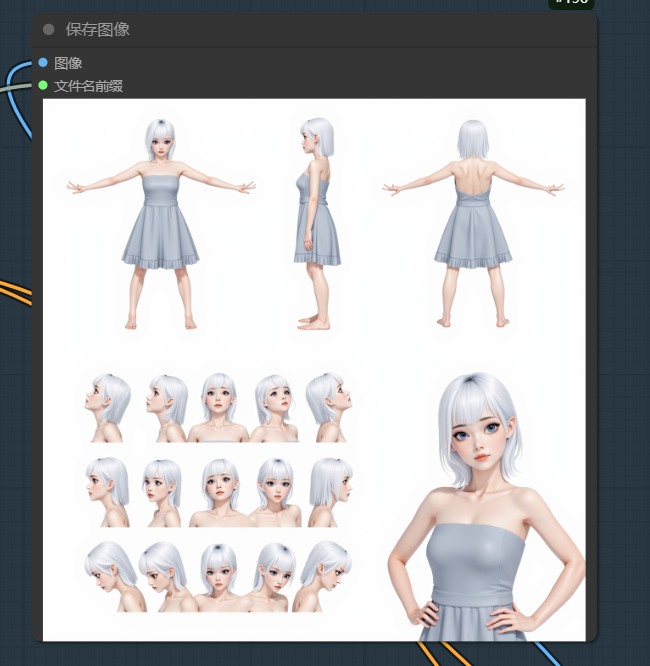Select the 图像 input label
650x666 pixels.
pyautogui.click(x=68, y=63)
